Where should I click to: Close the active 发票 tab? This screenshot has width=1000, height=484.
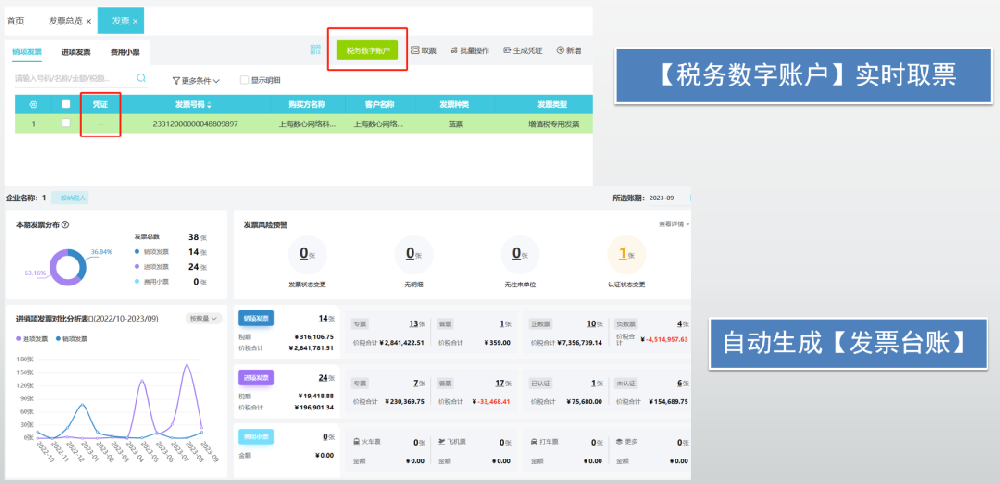pyautogui.click(x=135, y=21)
